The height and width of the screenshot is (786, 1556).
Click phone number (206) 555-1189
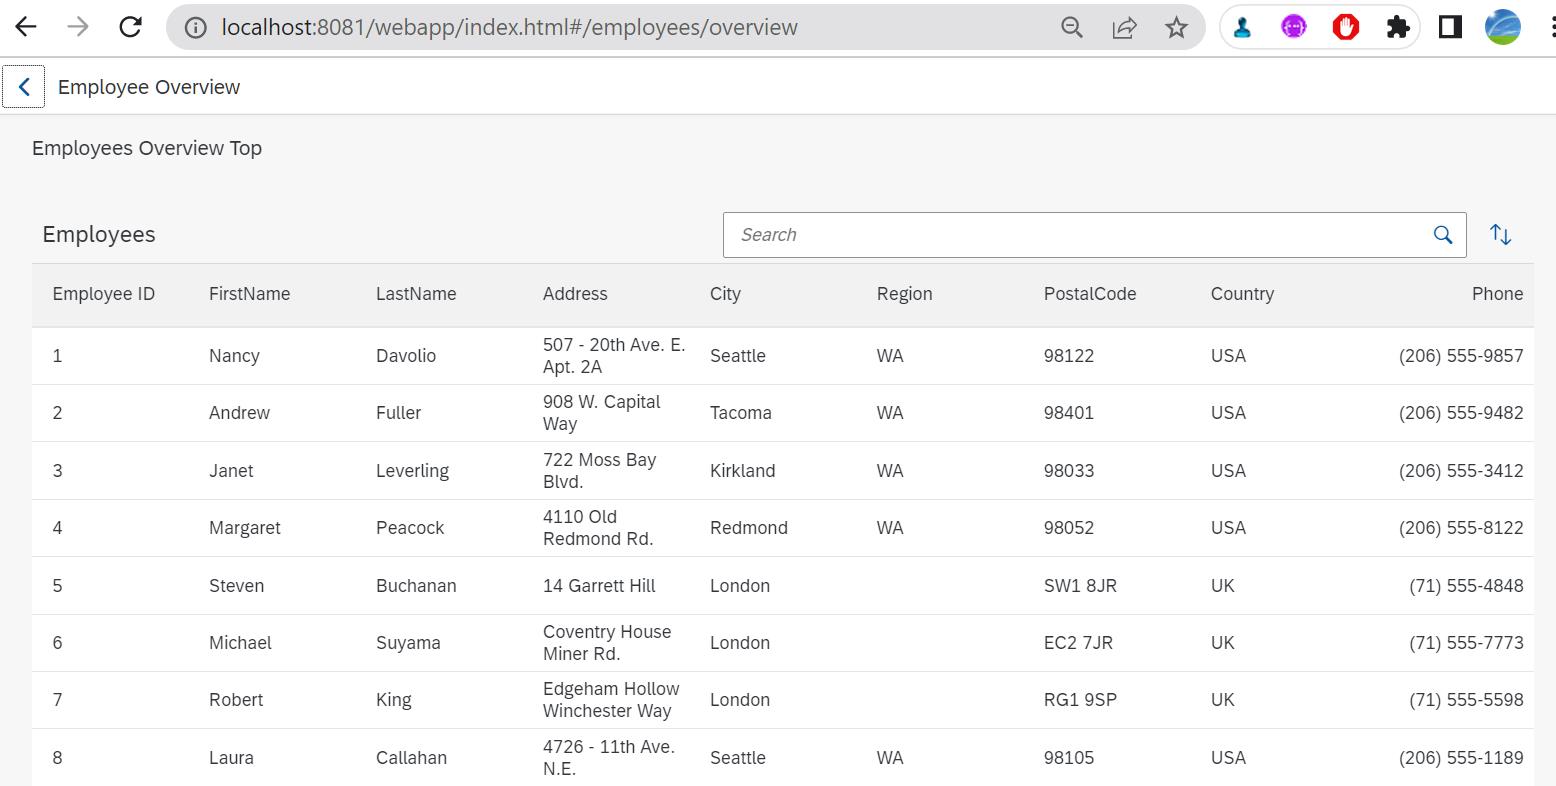point(1461,758)
